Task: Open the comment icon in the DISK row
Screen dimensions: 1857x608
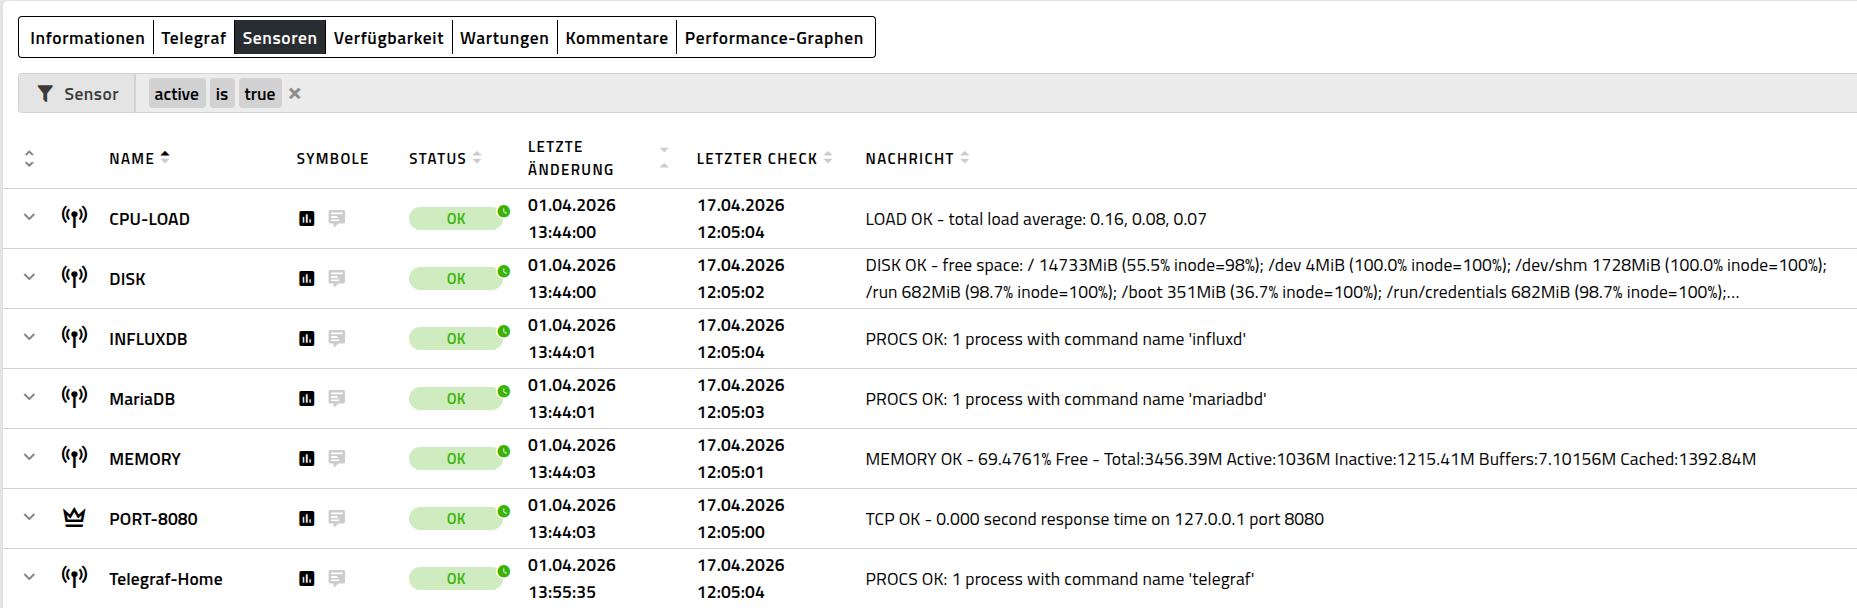Action: (337, 278)
